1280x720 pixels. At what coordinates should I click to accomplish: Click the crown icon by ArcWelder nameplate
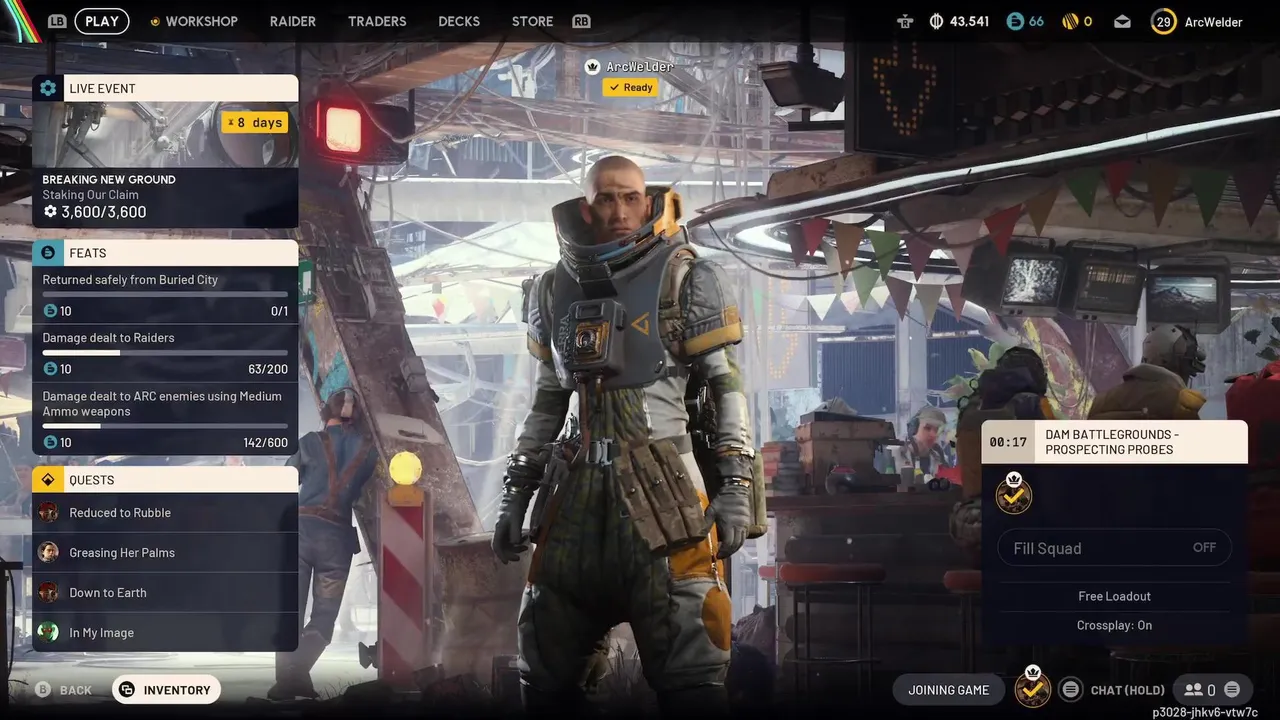592,66
